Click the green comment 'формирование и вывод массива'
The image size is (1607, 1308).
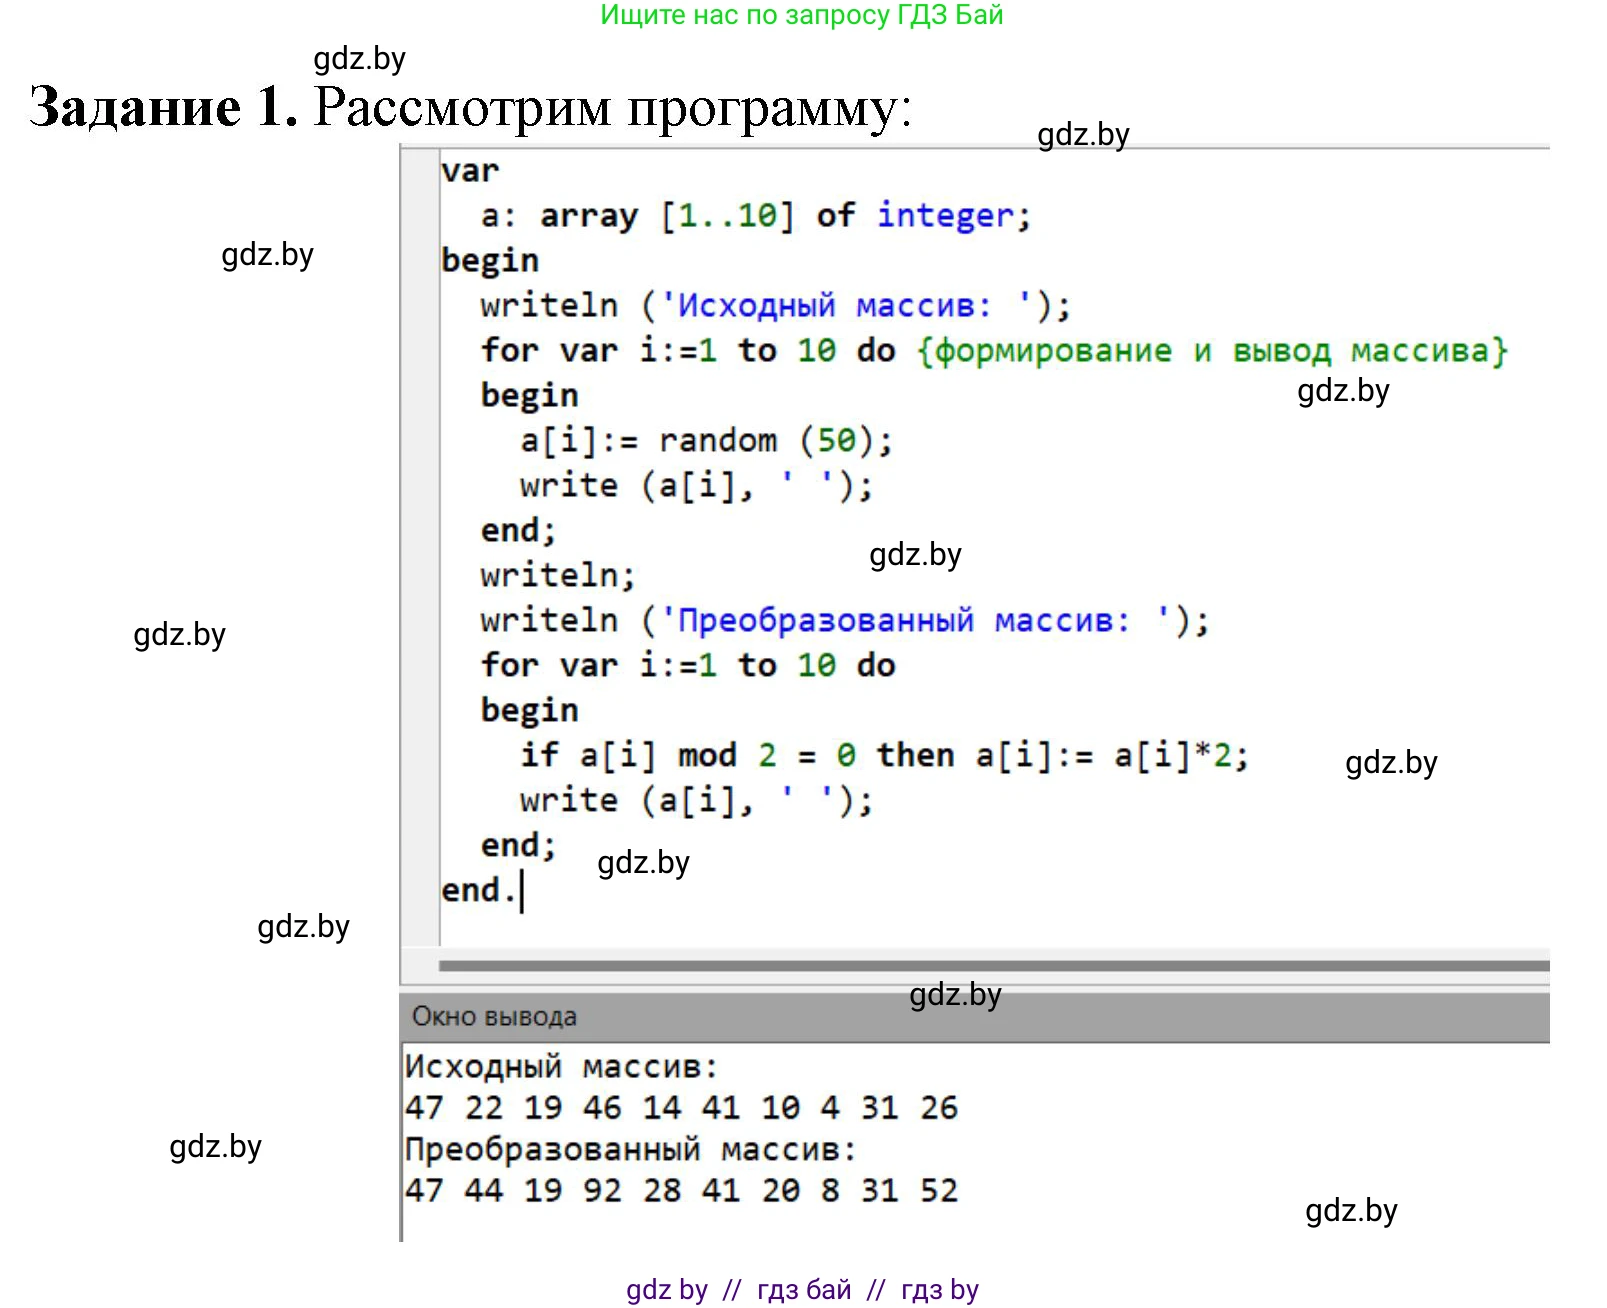(x=1211, y=351)
